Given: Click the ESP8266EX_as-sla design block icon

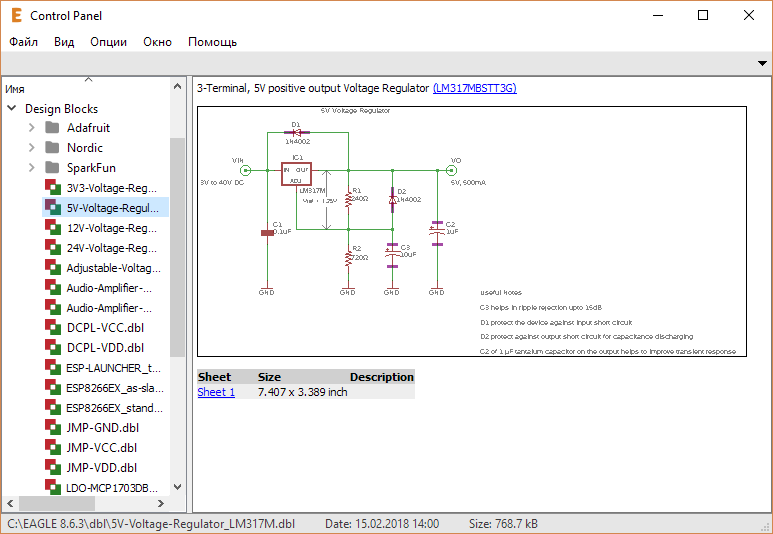Looking at the screenshot, I should 53,388.
